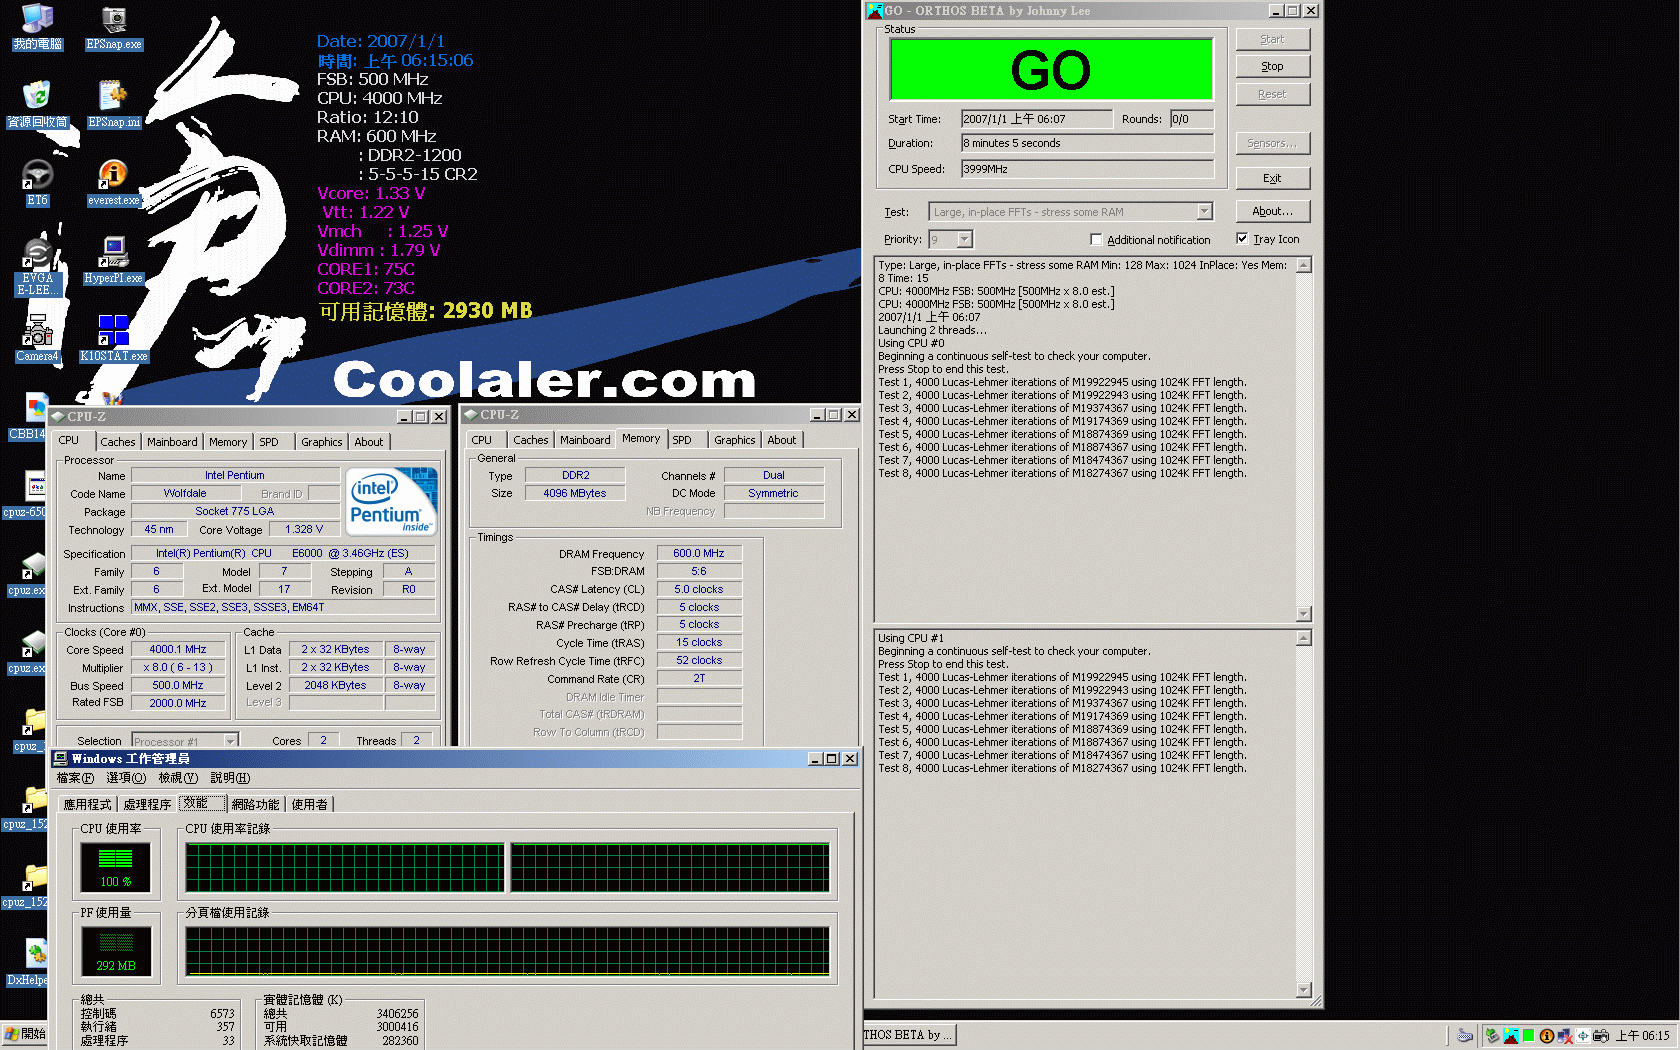This screenshot has height=1050, width=1680.
Task: Open the K10STAT.exe desktop shortcut
Action: [113, 339]
